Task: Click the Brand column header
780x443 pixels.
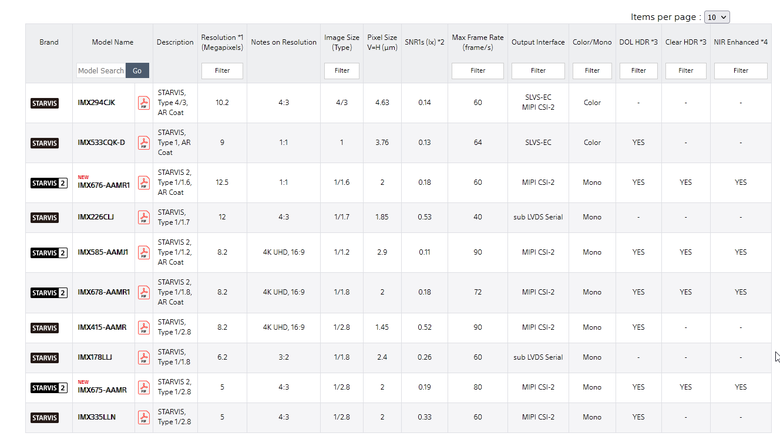Action: (49, 42)
